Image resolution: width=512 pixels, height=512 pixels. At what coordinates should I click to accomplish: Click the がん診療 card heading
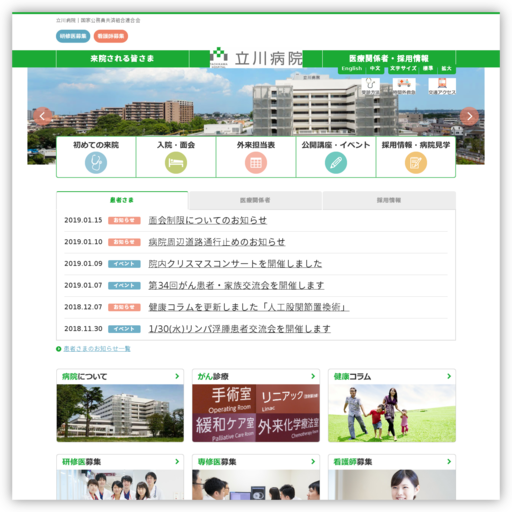tap(213, 377)
